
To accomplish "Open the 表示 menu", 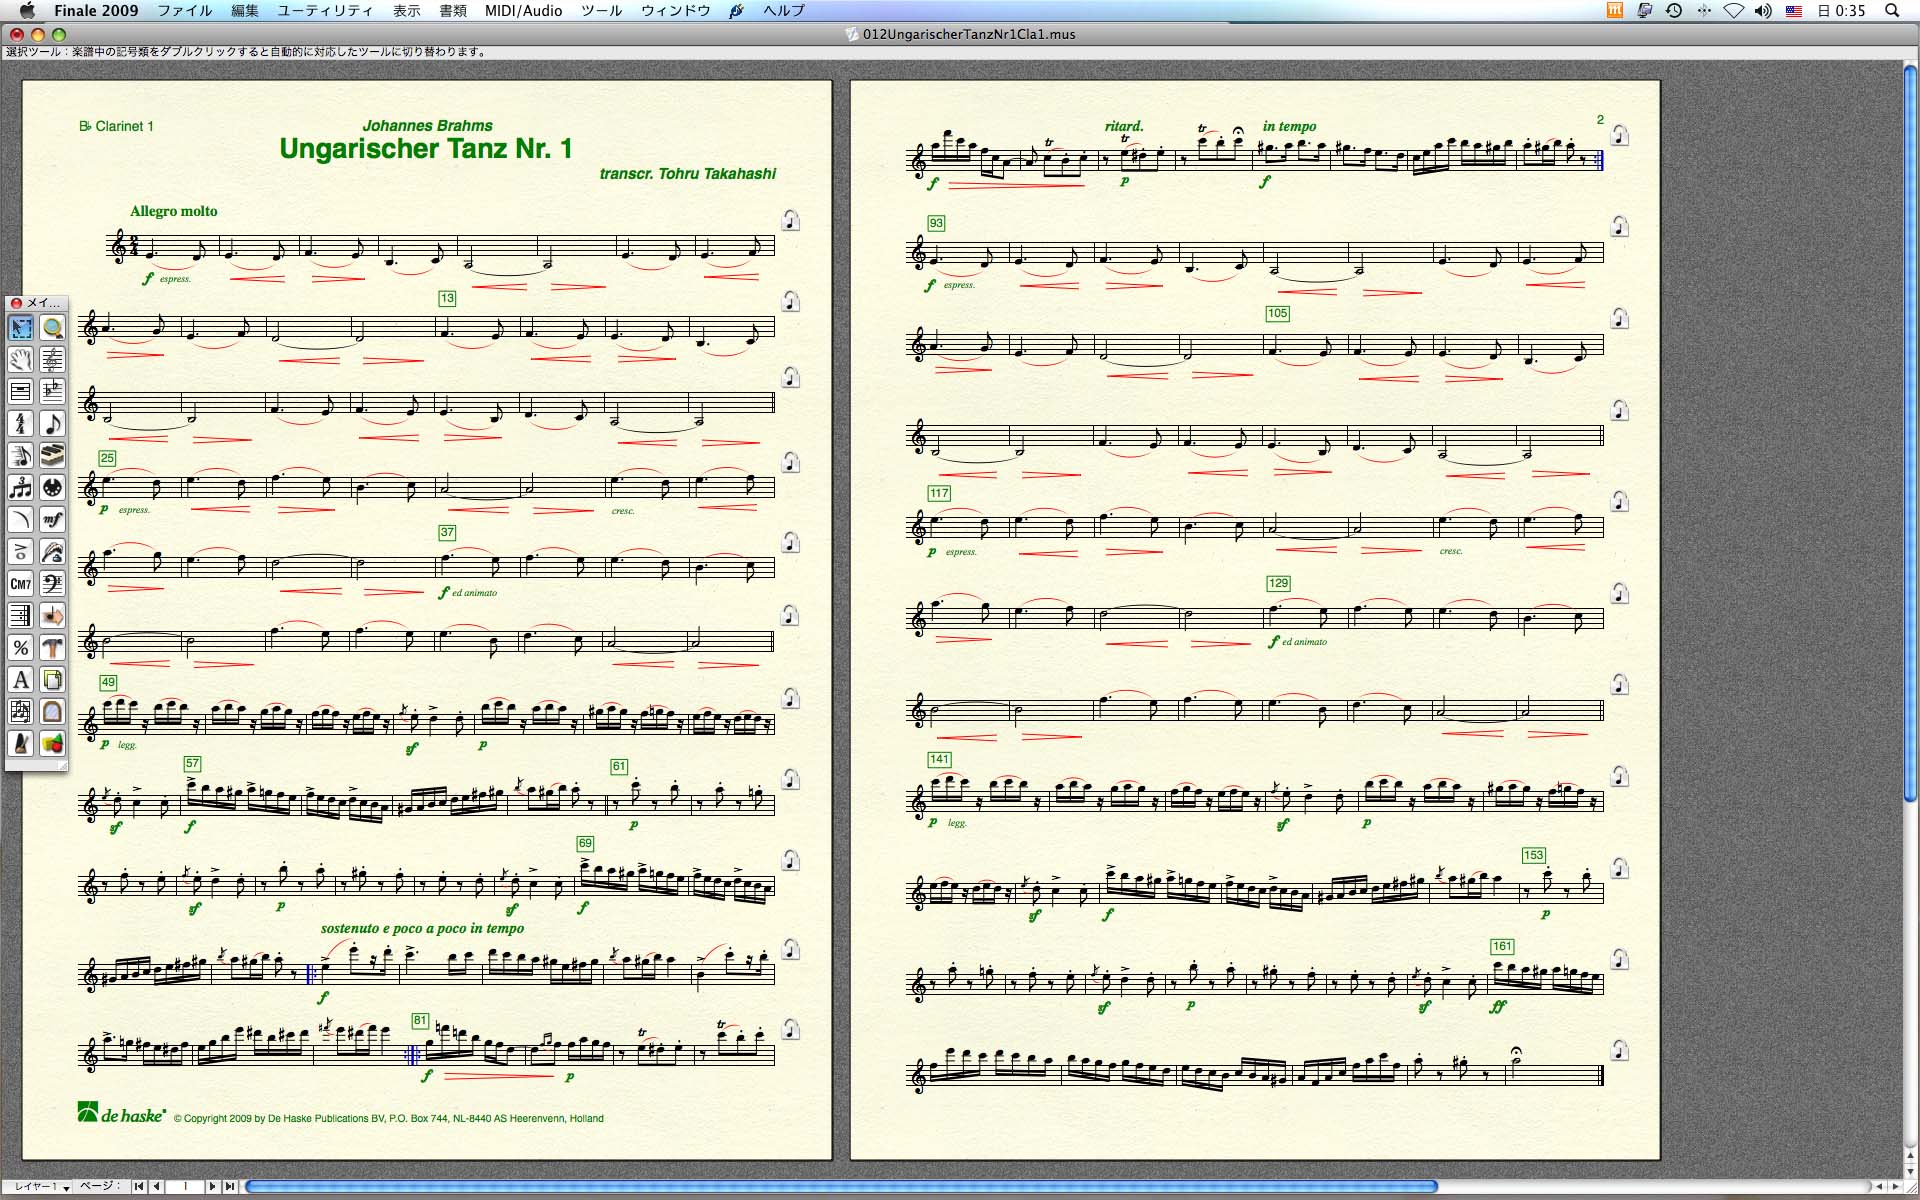I will (406, 10).
